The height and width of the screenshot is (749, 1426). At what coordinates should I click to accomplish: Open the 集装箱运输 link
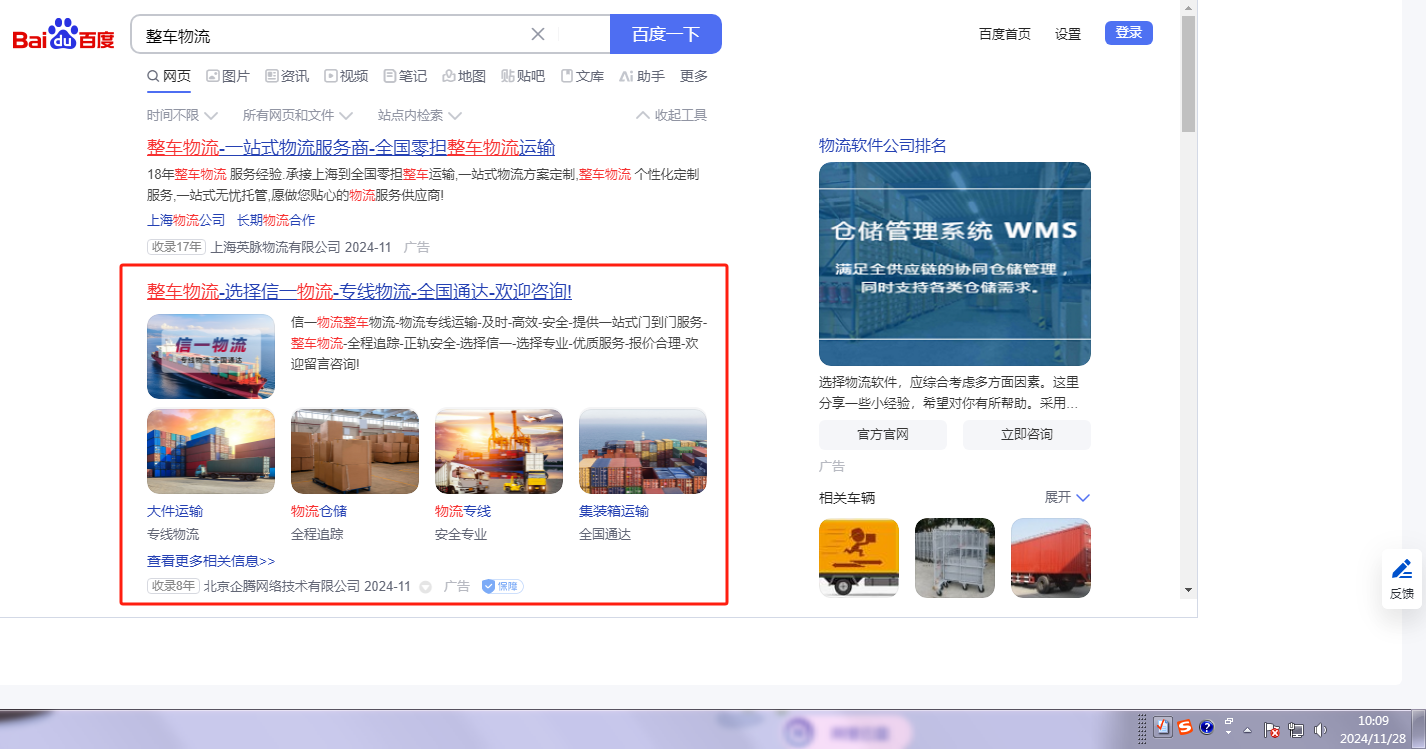(614, 511)
